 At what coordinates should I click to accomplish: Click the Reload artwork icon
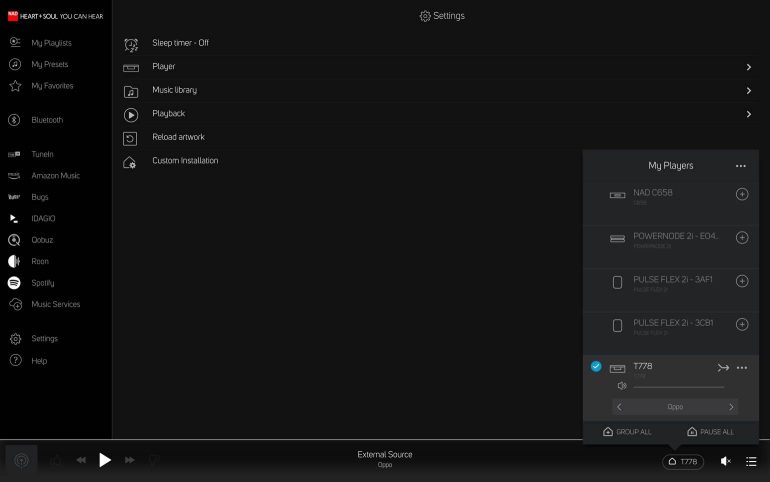pyautogui.click(x=130, y=137)
